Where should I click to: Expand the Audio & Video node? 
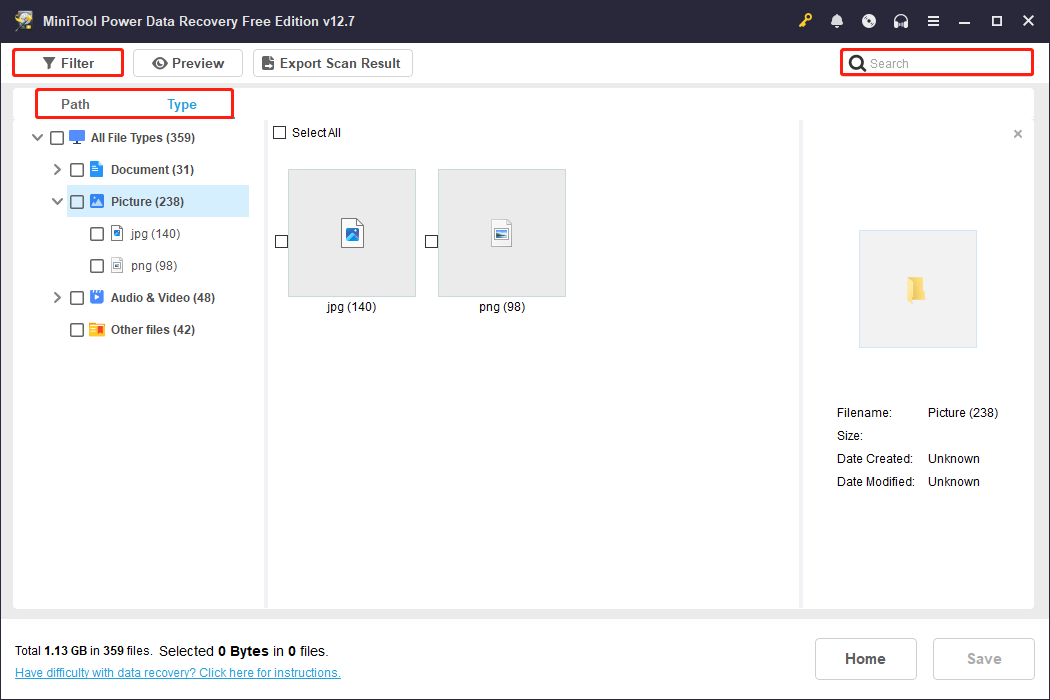[57, 297]
